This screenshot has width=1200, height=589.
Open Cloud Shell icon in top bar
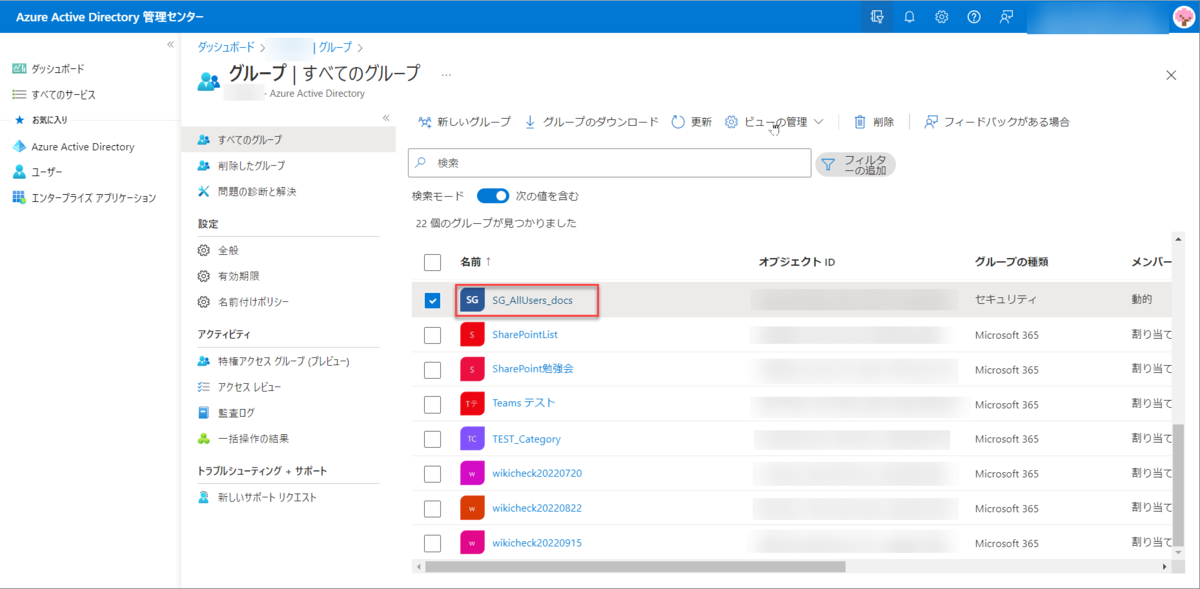tap(877, 17)
